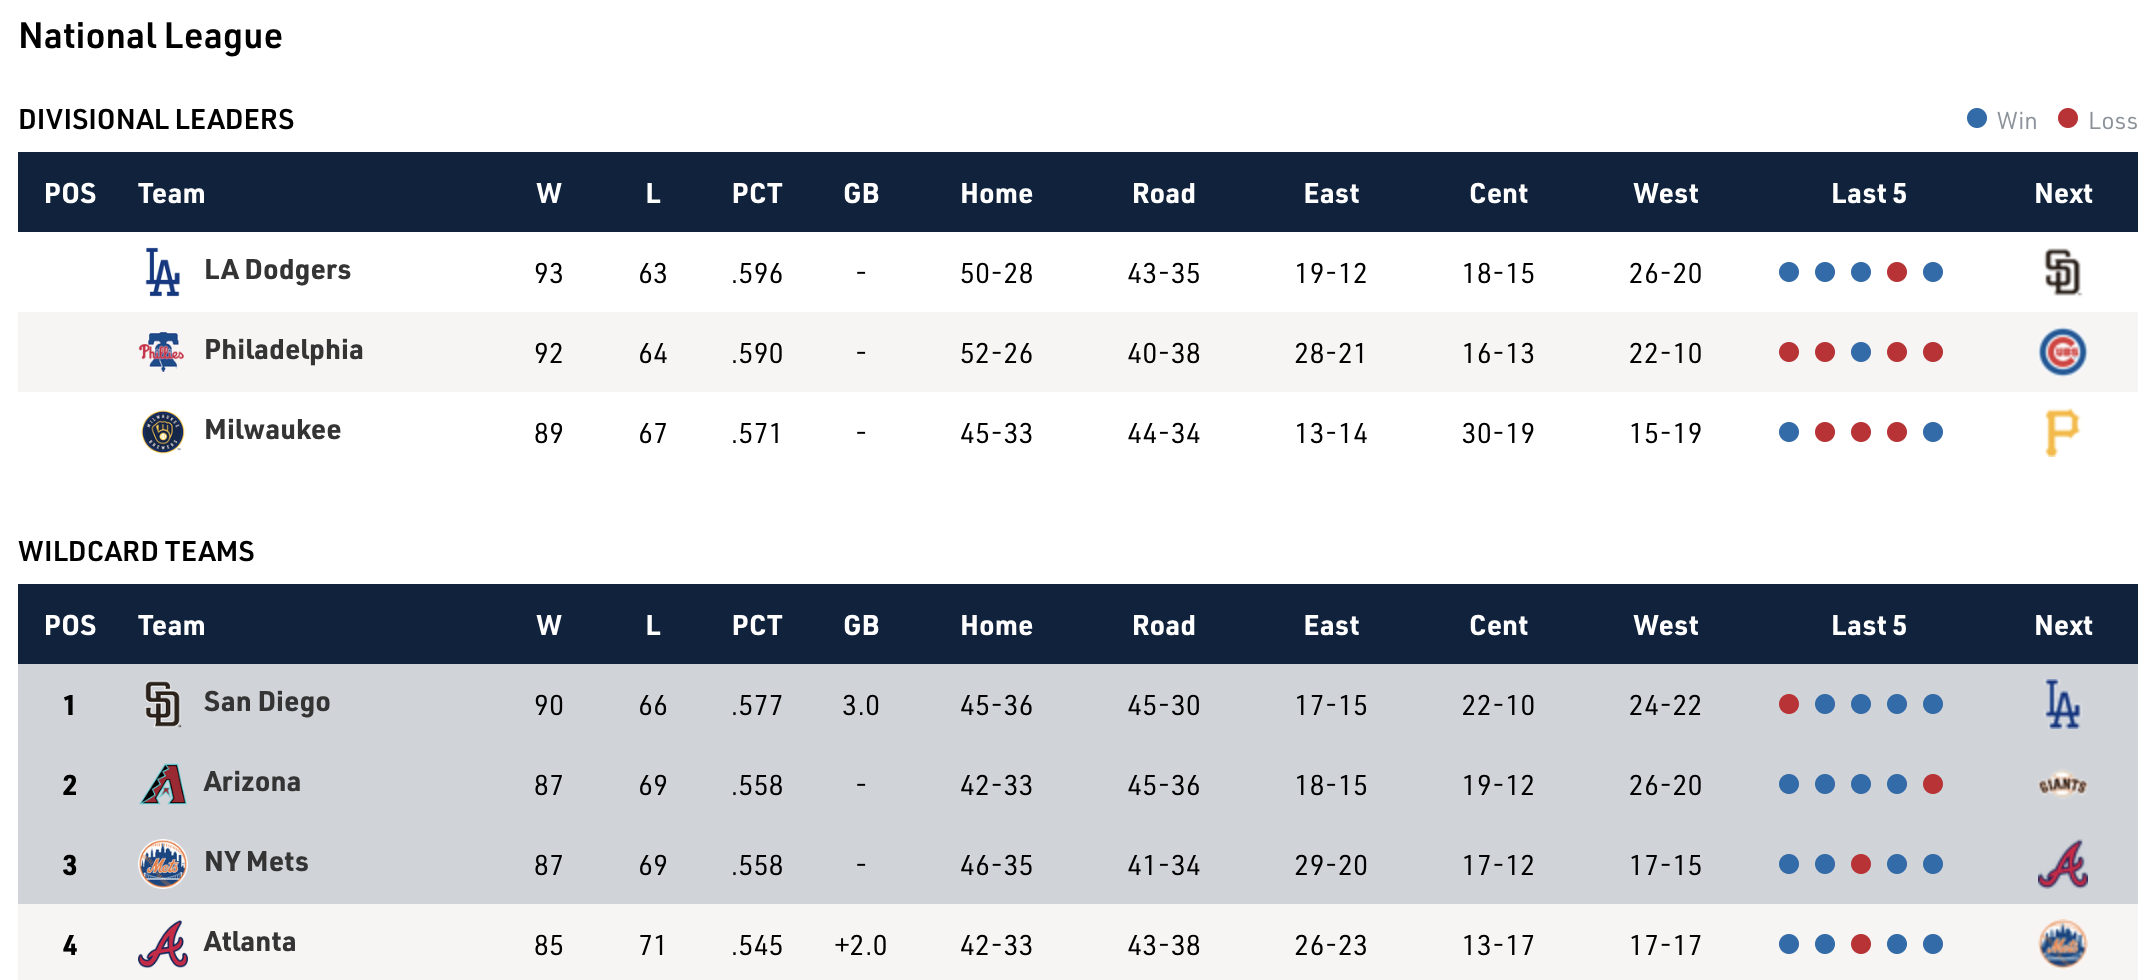Image resolution: width=2150 pixels, height=980 pixels.
Task: Click the LA Dodgers team logo
Action: coord(163,269)
